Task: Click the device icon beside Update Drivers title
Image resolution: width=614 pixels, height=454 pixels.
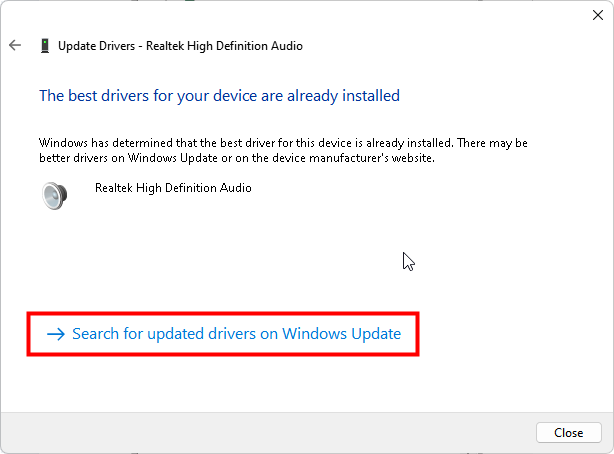Action: click(x=45, y=46)
